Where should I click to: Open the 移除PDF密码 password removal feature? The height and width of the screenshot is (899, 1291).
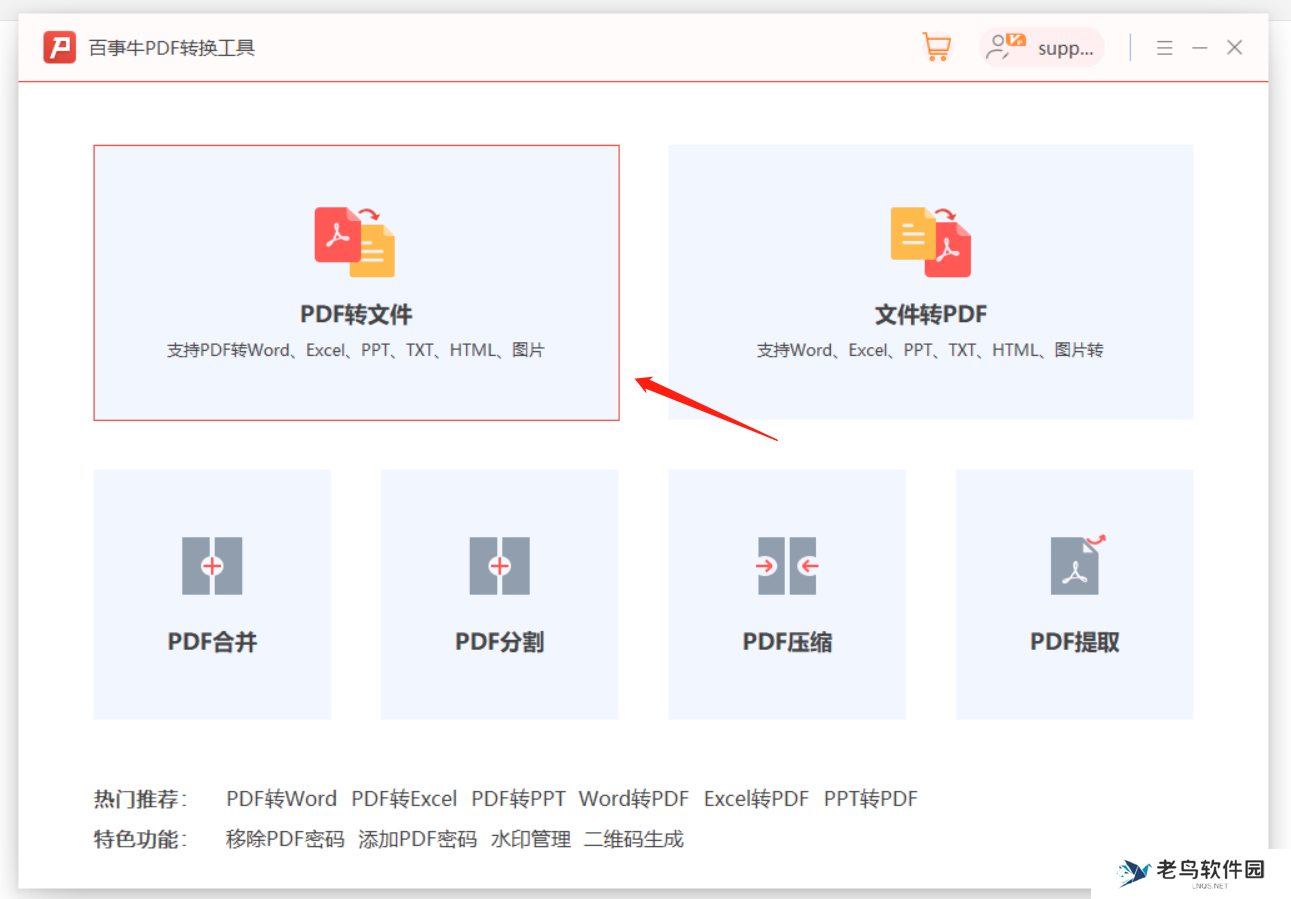(x=281, y=839)
